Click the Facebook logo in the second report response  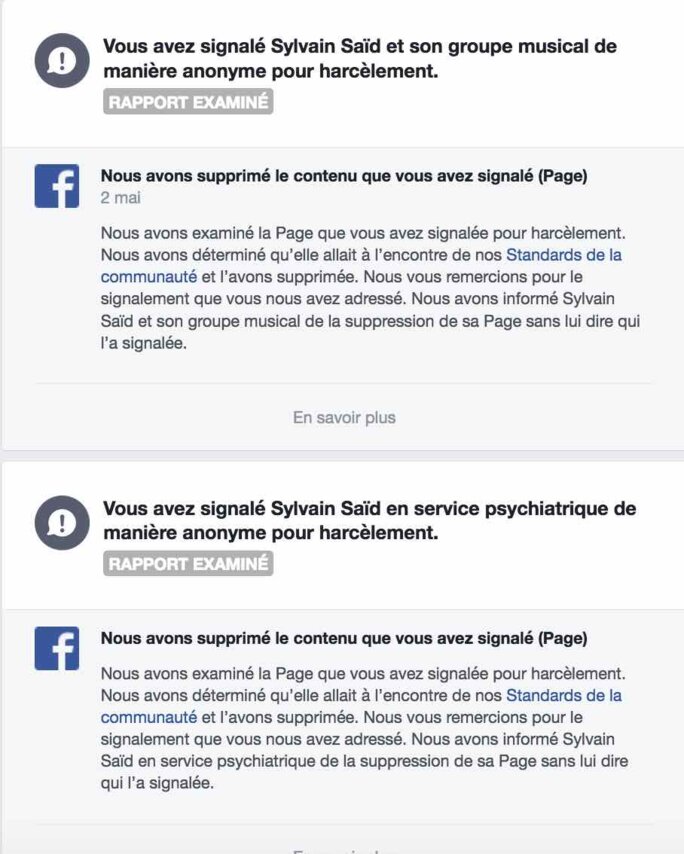pyautogui.click(x=57, y=647)
